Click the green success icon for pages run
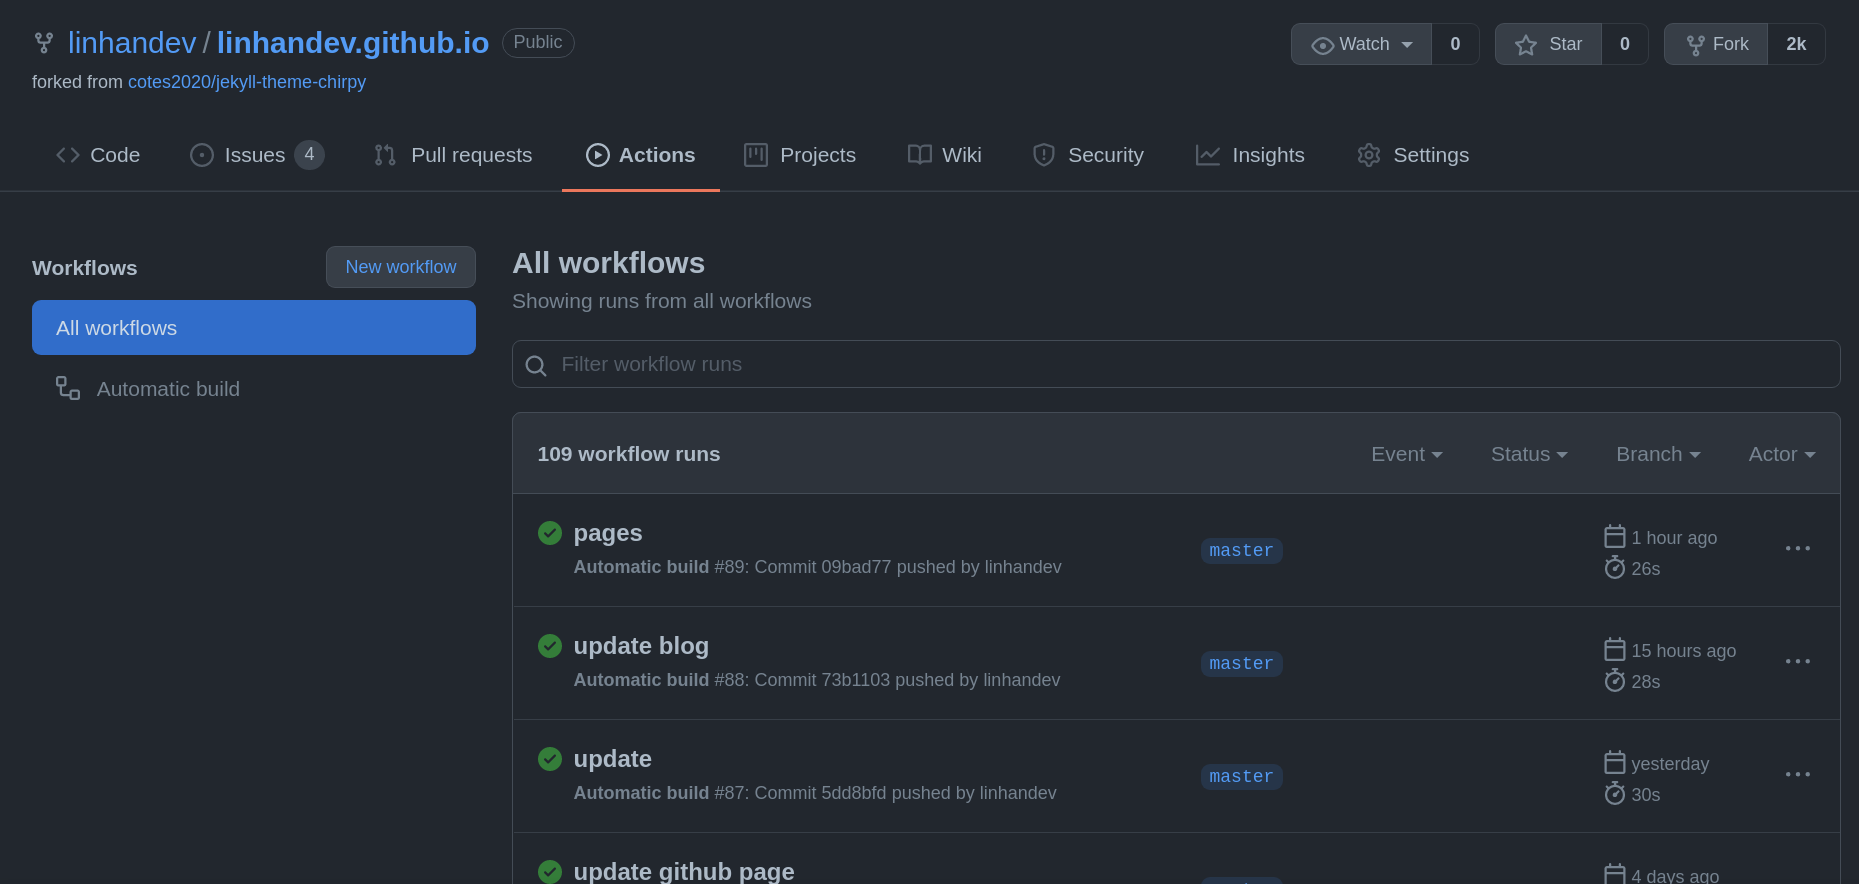 (550, 533)
